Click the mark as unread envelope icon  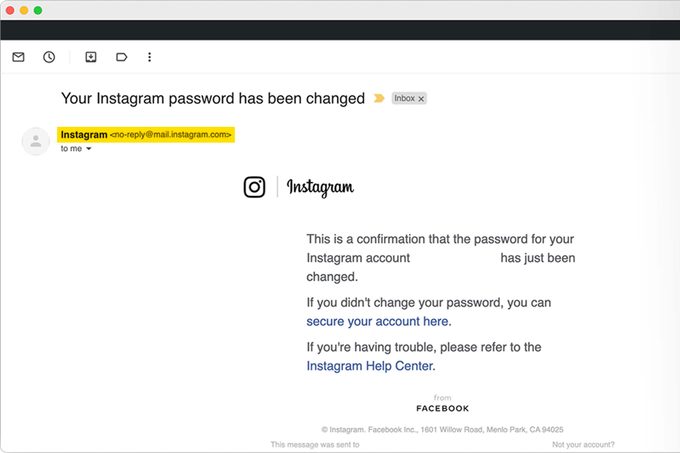18,57
